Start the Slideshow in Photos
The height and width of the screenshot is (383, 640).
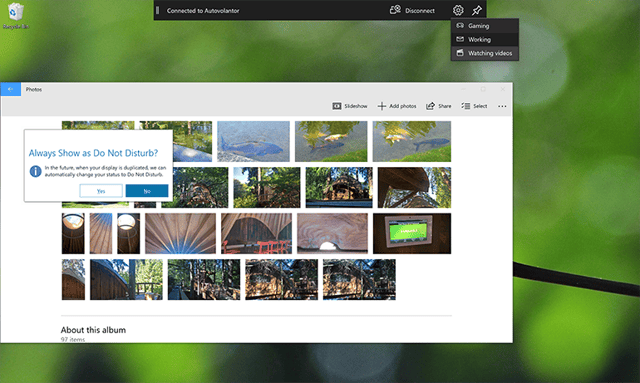(350, 106)
